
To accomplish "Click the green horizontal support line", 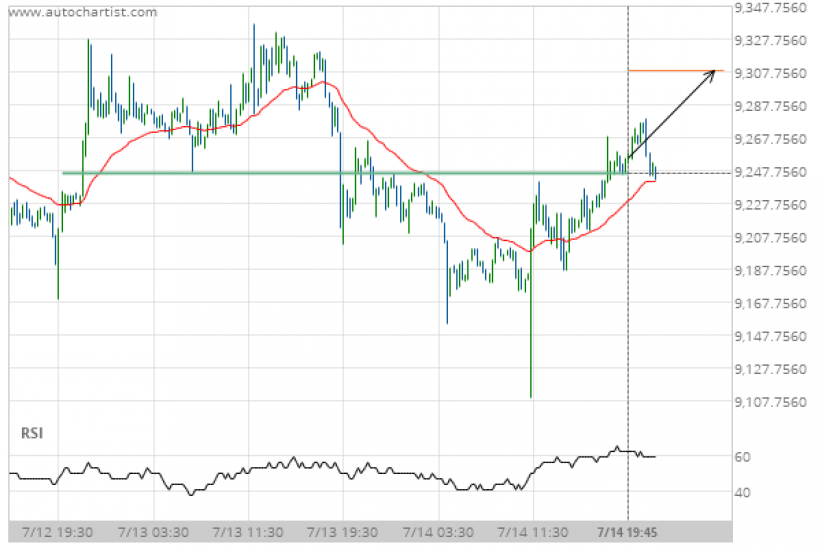I will click(x=344, y=173).
